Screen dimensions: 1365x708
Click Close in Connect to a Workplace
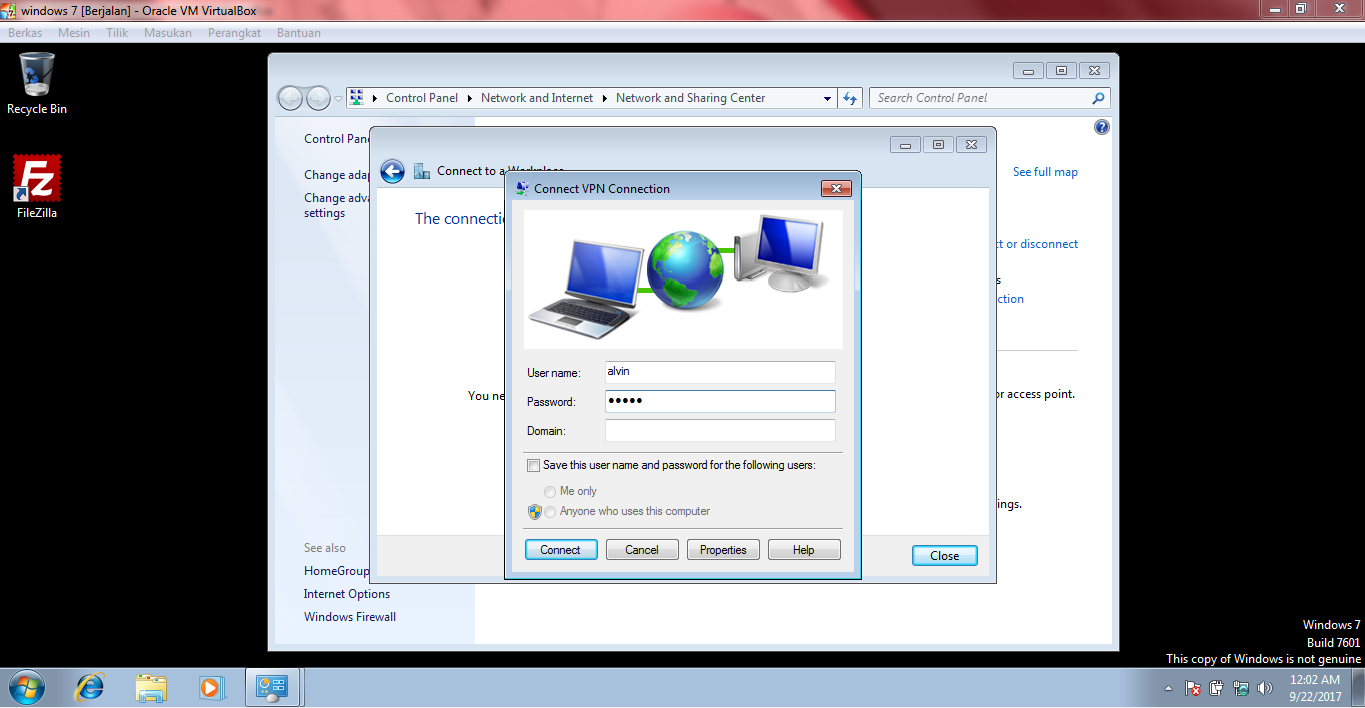[x=945, y=556]
